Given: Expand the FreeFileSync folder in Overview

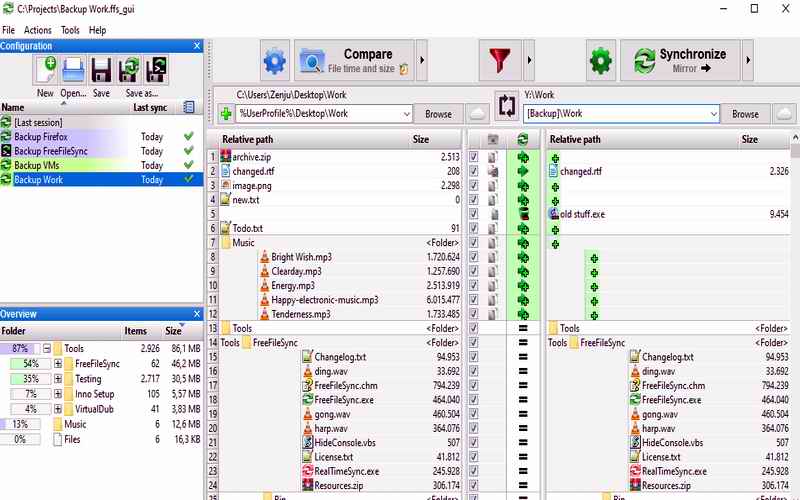Looking at the screenshot, I should point(58,364).
